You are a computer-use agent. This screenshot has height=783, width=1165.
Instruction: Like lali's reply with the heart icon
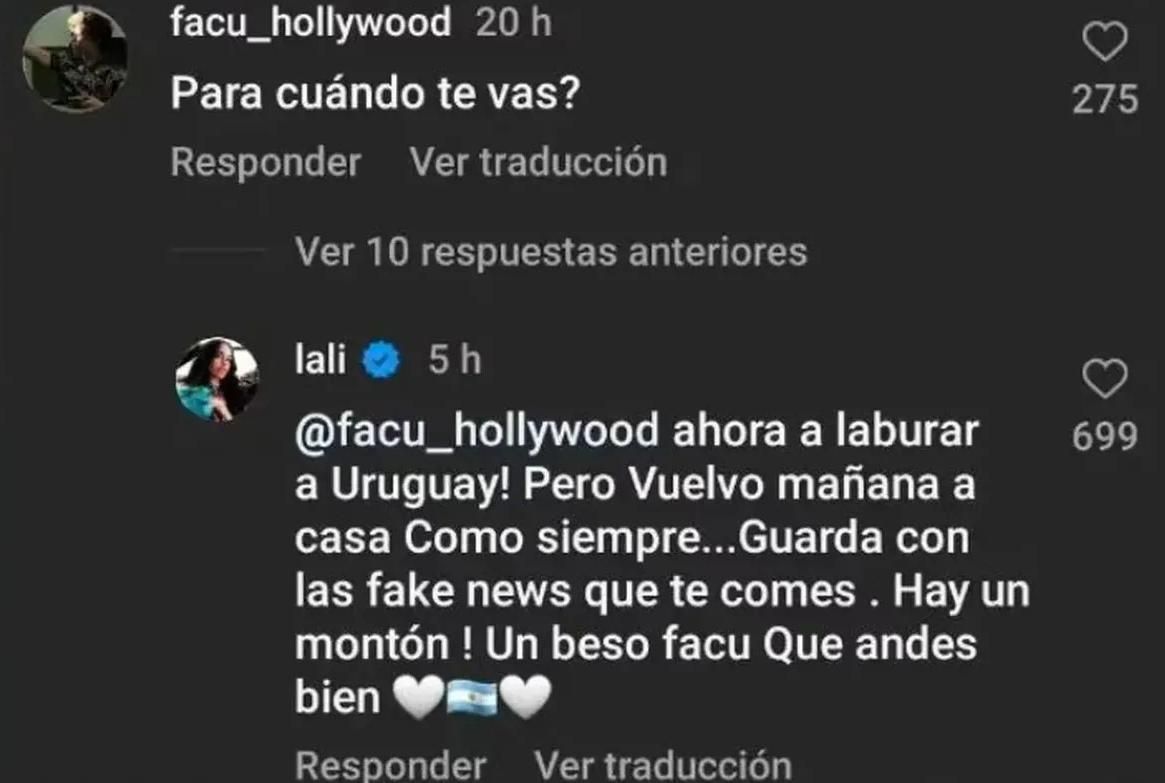1105,378
